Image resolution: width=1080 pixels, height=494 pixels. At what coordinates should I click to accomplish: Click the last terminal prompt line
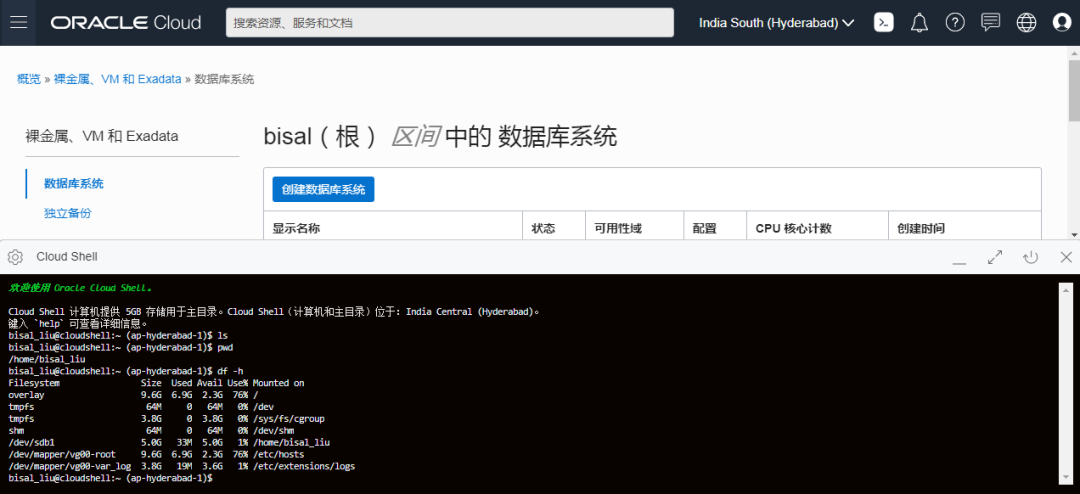(x=112, y=478)
